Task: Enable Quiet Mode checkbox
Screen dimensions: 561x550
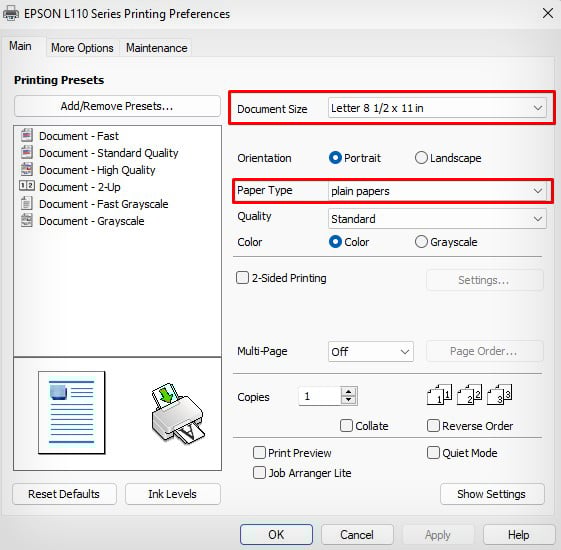Action: tap(433, 453)
